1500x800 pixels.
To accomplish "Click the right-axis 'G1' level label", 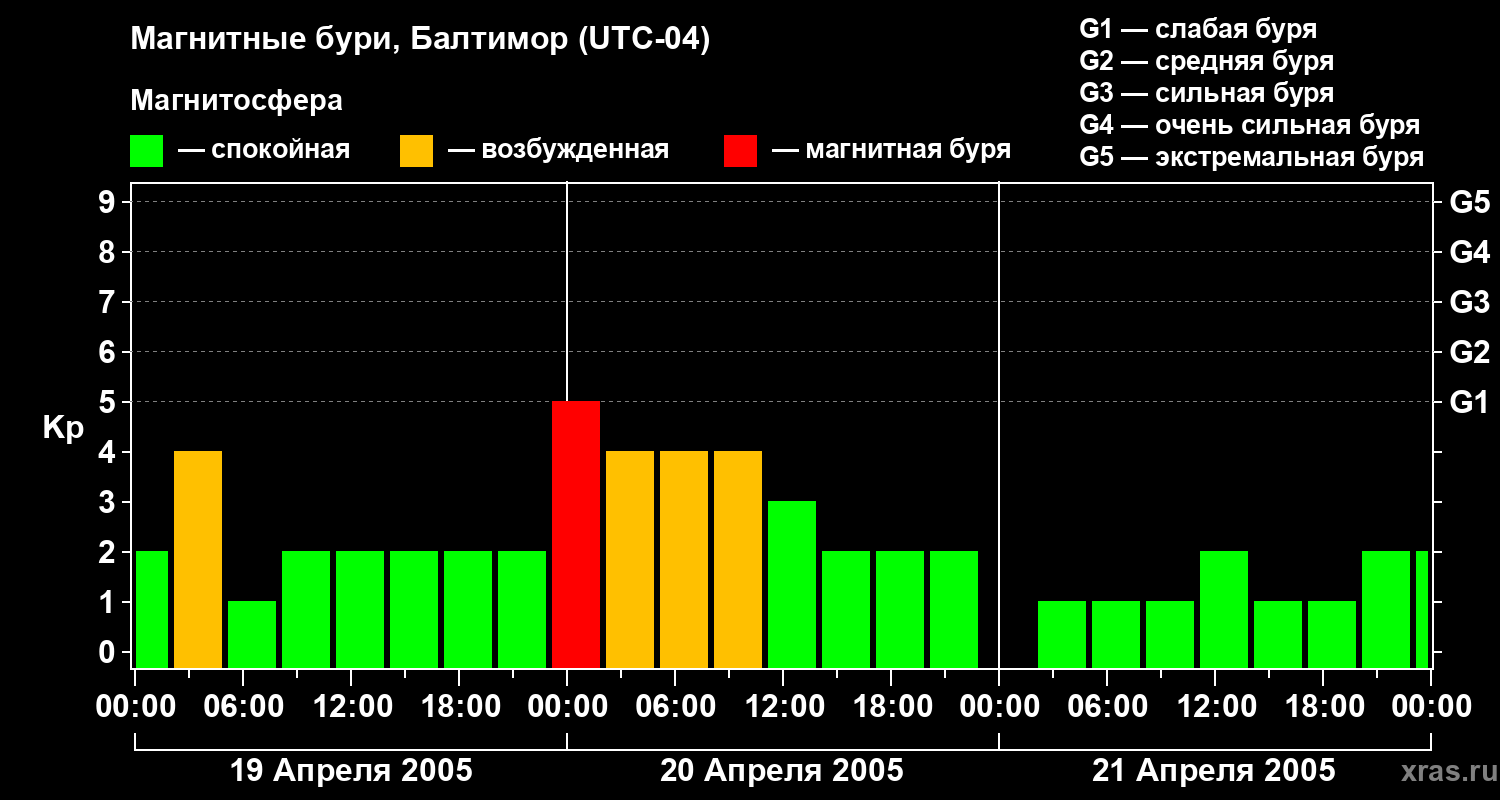I will (x=1469, y=402).
